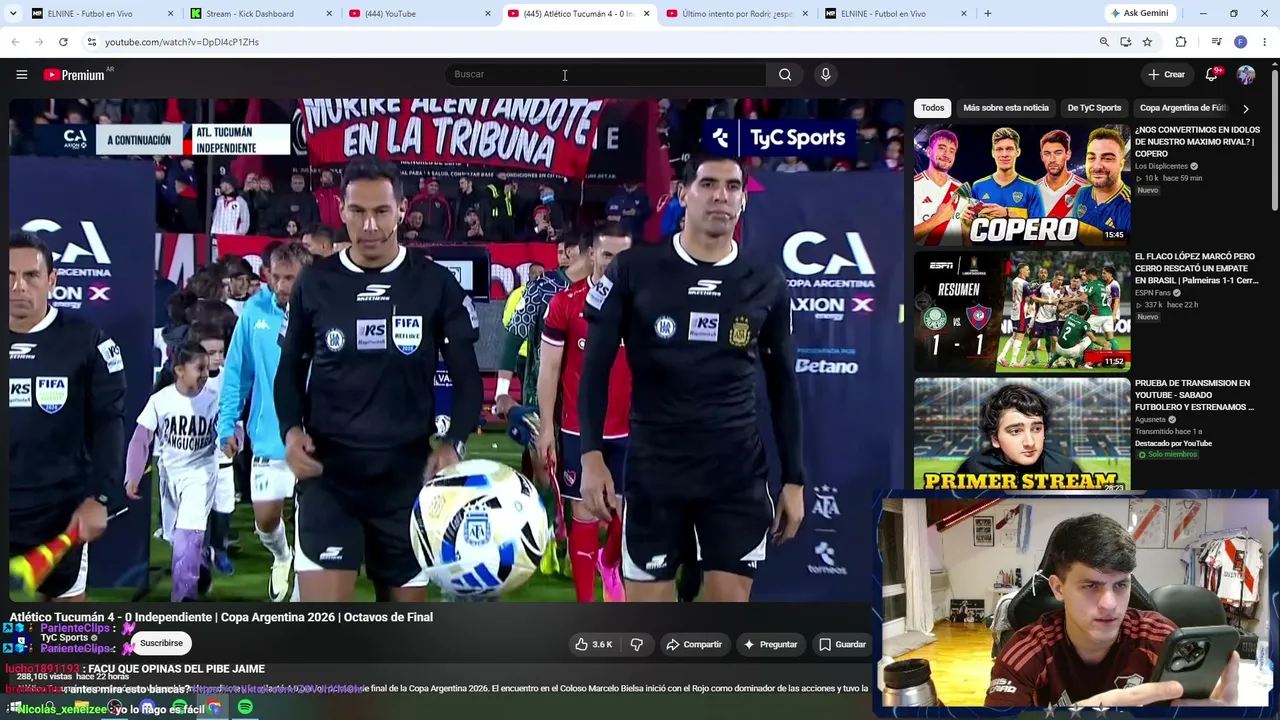1280x720 pixels.
Task: Open Chrome extensions puzzle icon
Action: click(x=1181, y=42)
